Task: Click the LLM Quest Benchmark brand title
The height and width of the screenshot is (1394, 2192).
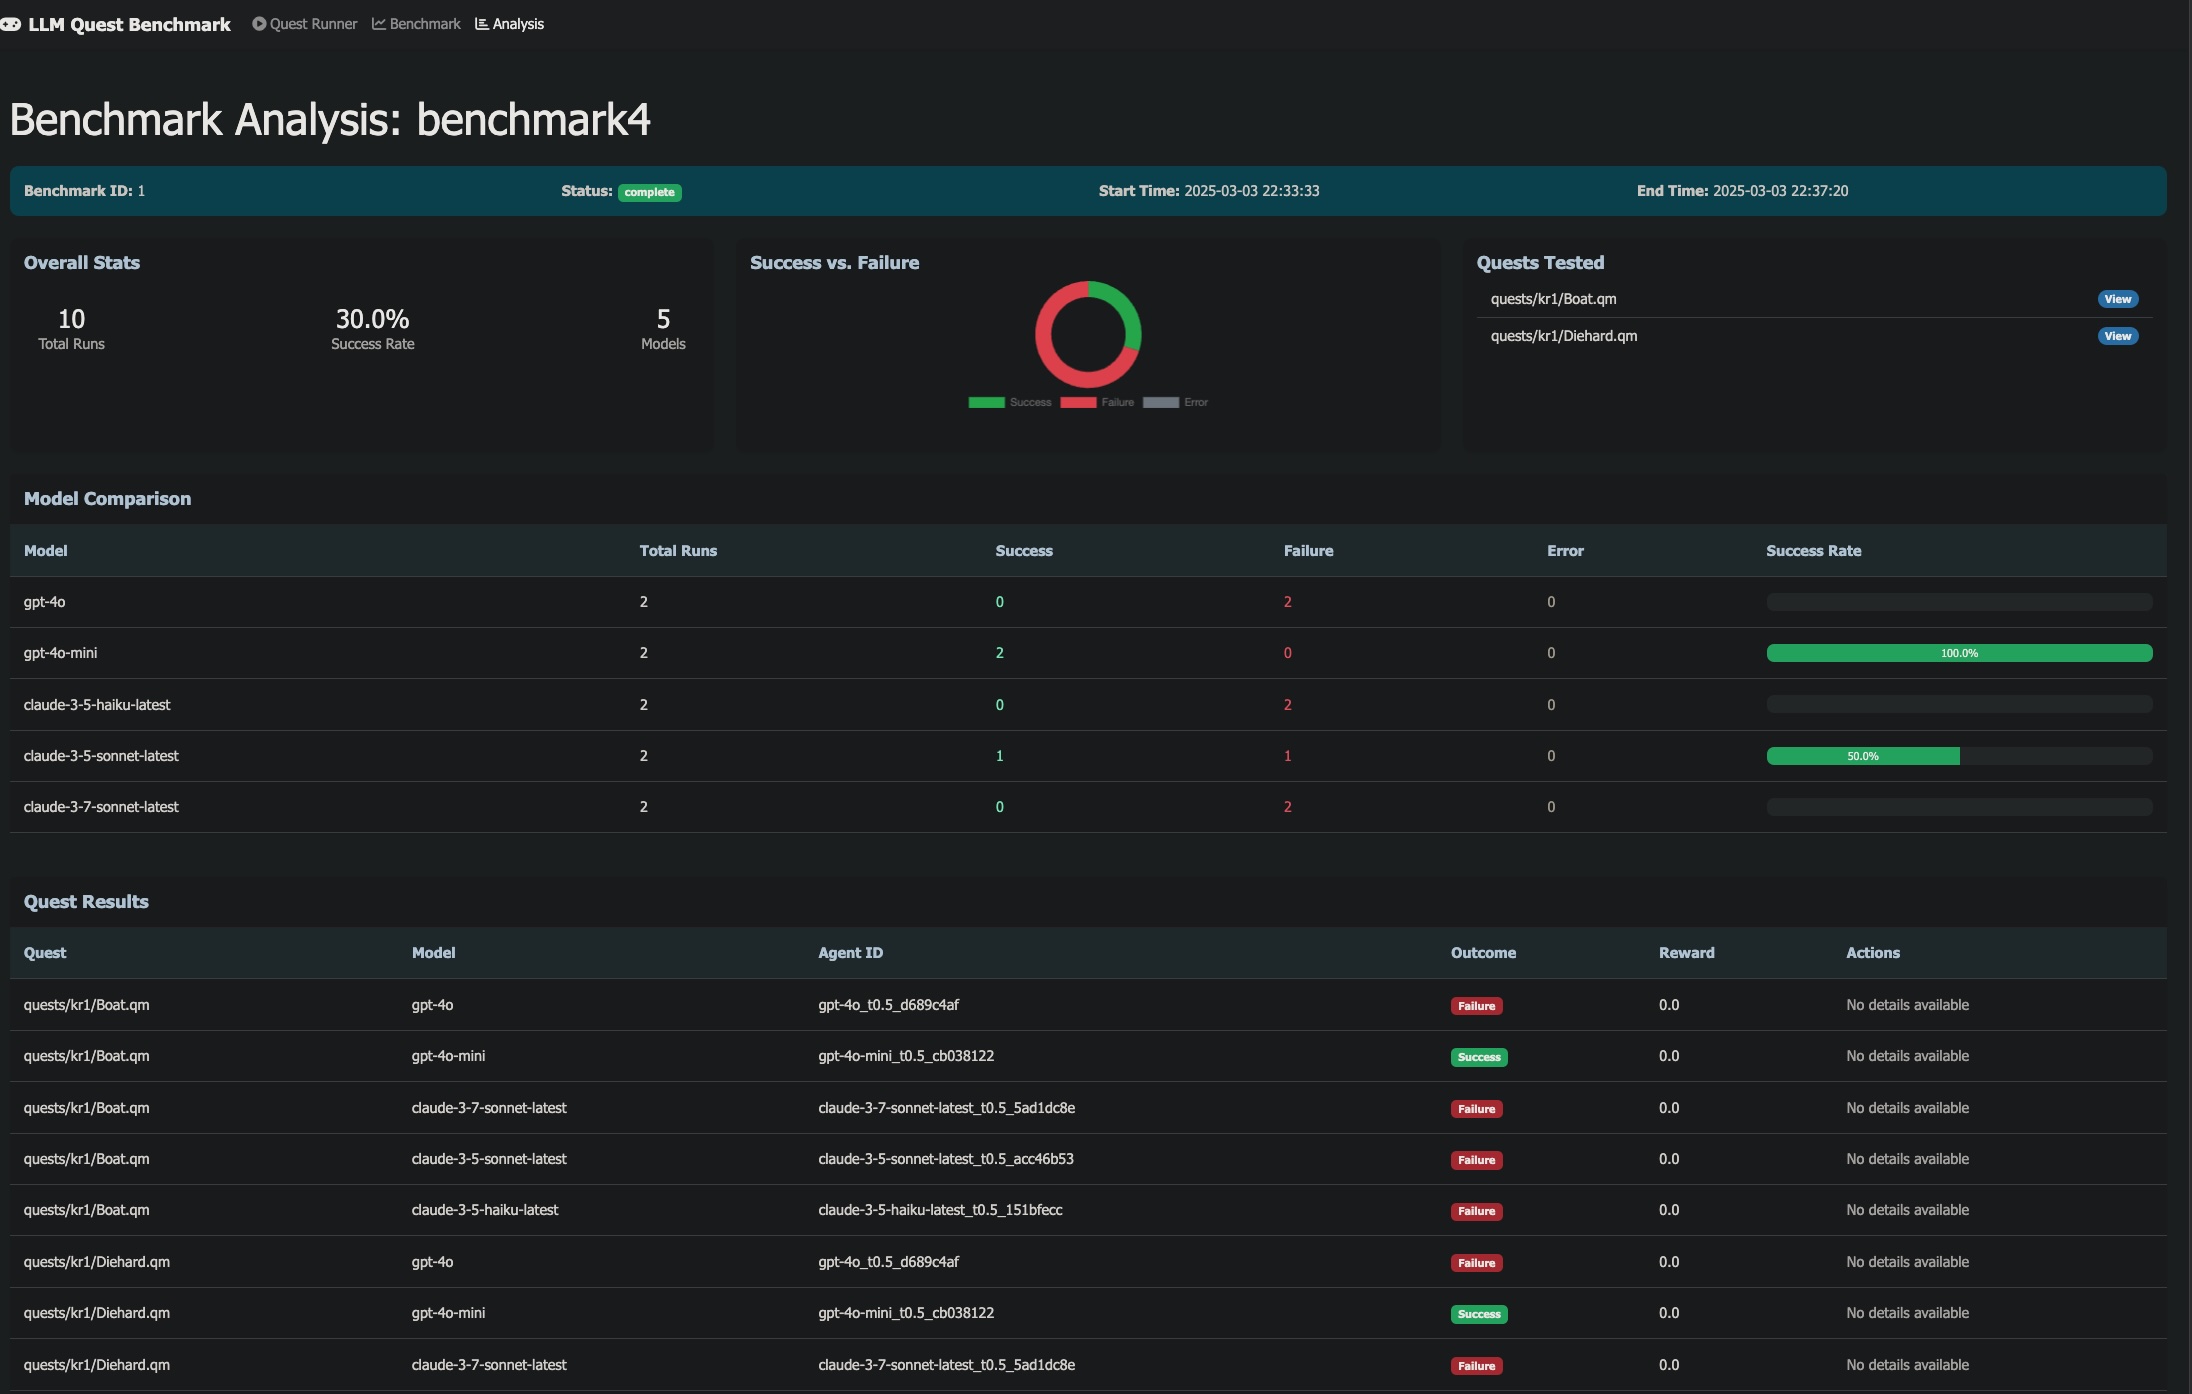Action: [129, 24]
